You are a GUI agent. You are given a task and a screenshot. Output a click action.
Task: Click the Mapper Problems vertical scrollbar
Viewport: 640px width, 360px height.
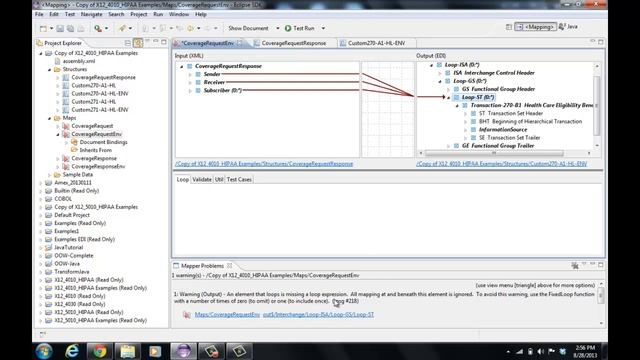601,296
